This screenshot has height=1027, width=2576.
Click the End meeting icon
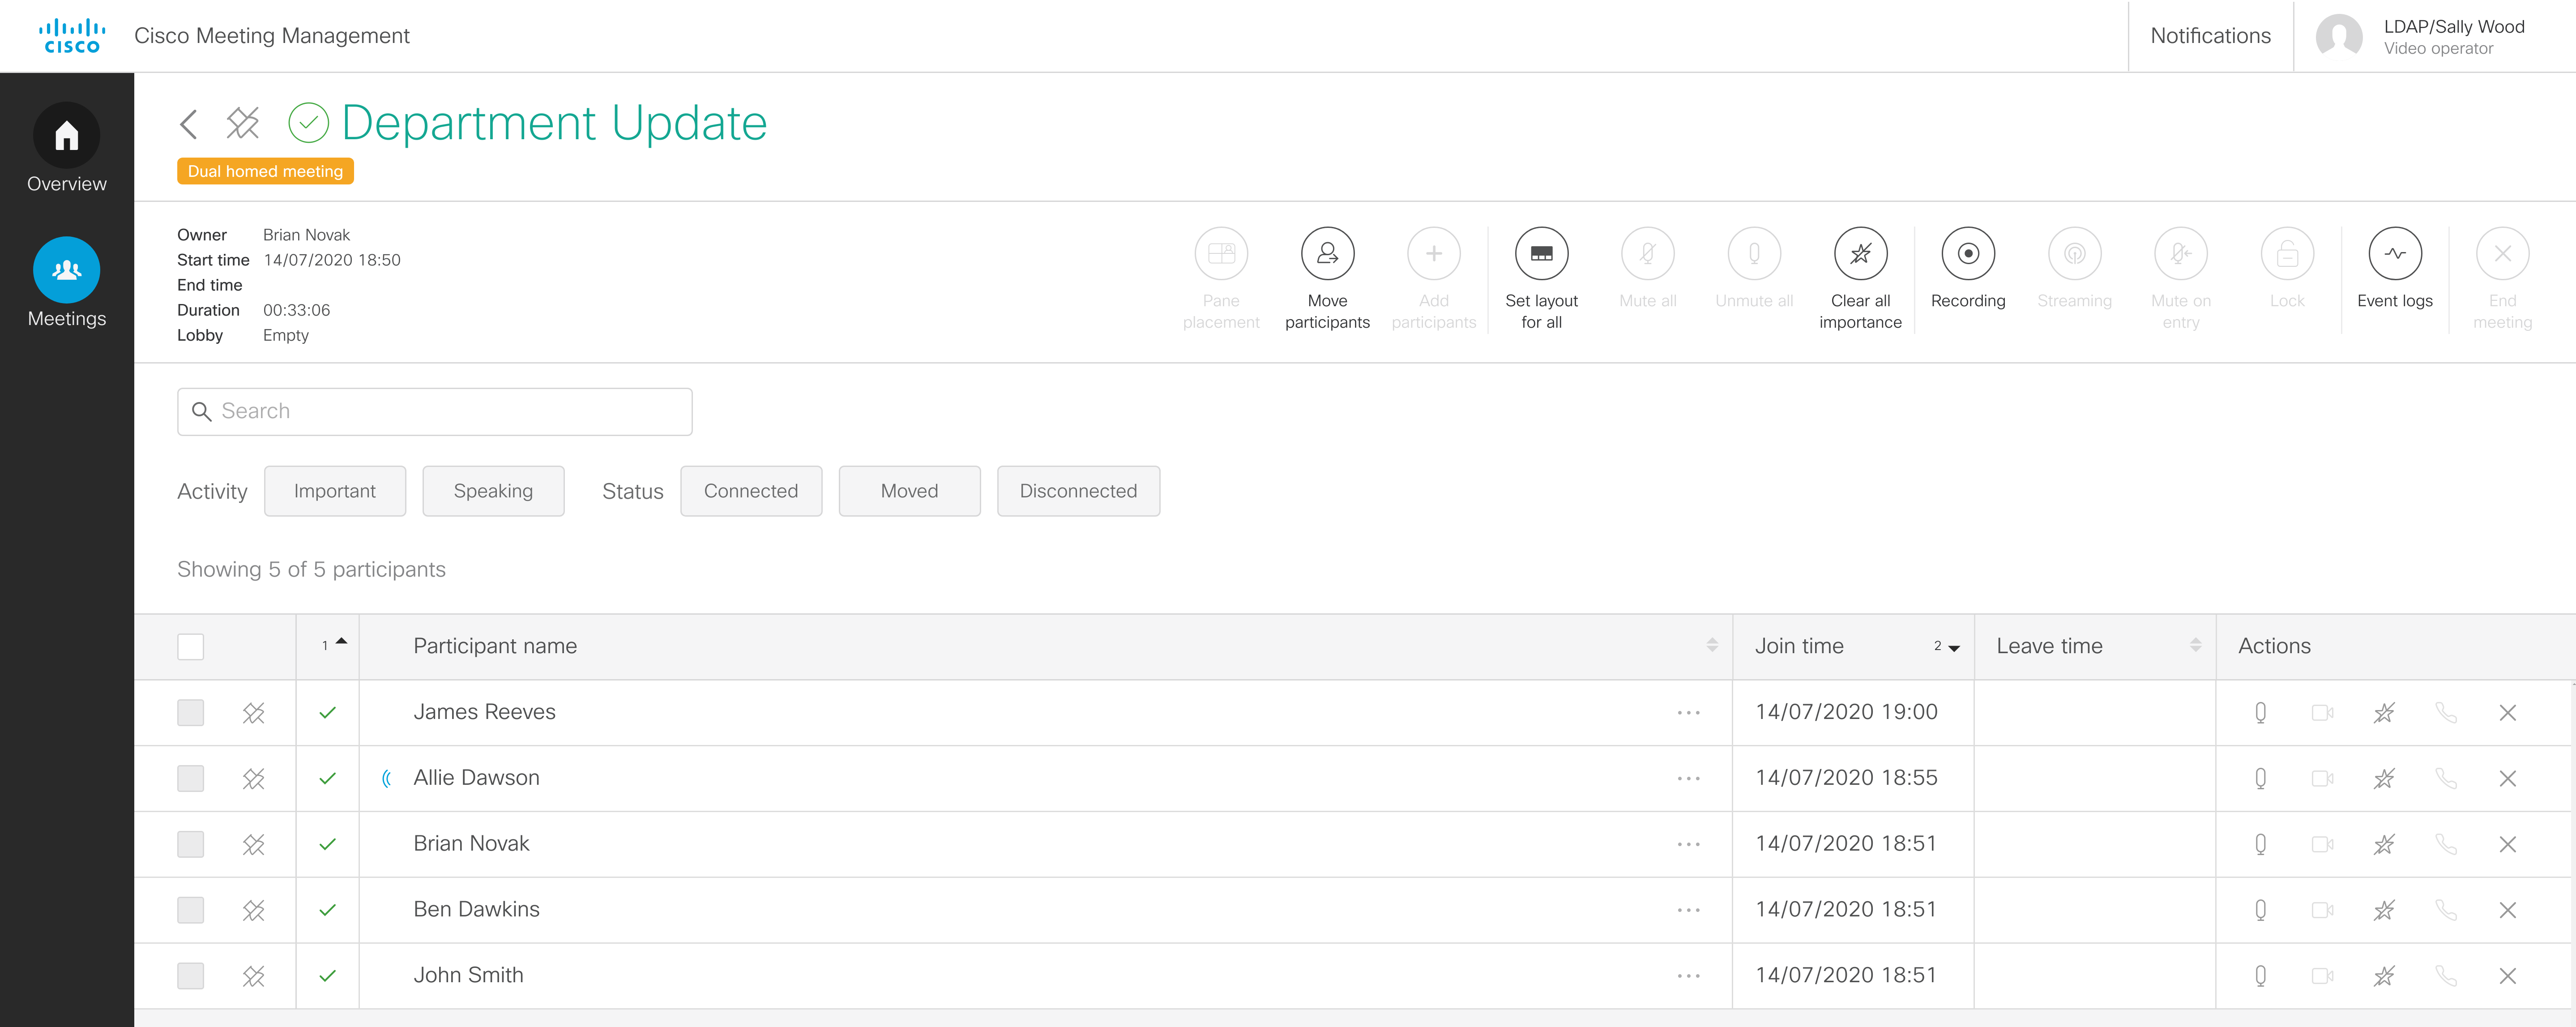point(2502,254)
